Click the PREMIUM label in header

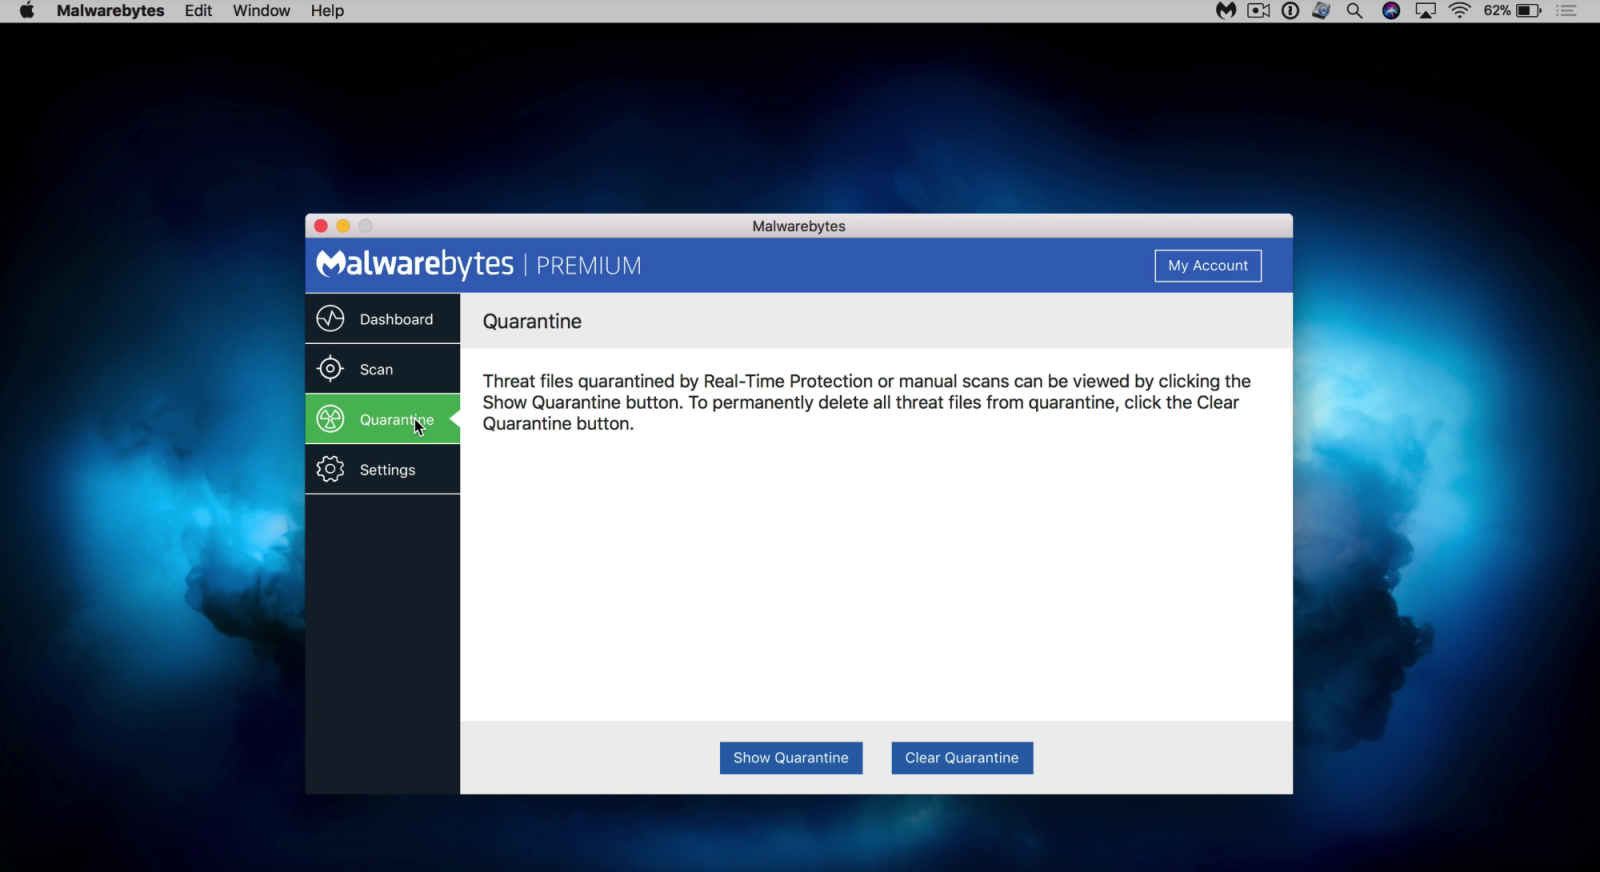pos(588,265)
